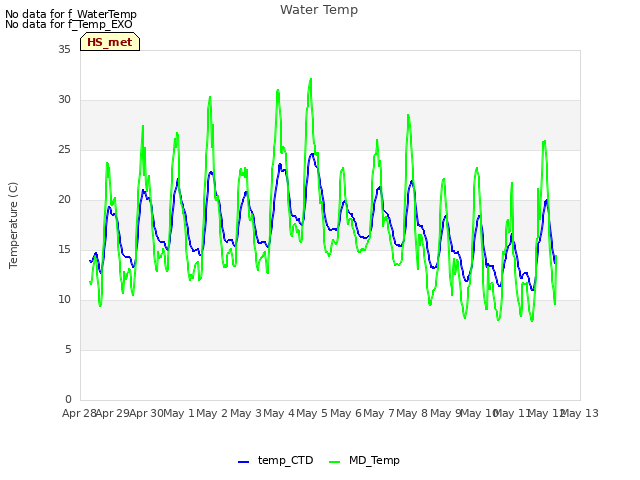Click the highest green MD_Temp peak near May 5
Image resolution: width=640 pixels, height=480 pixels.
tap(311, 79)
